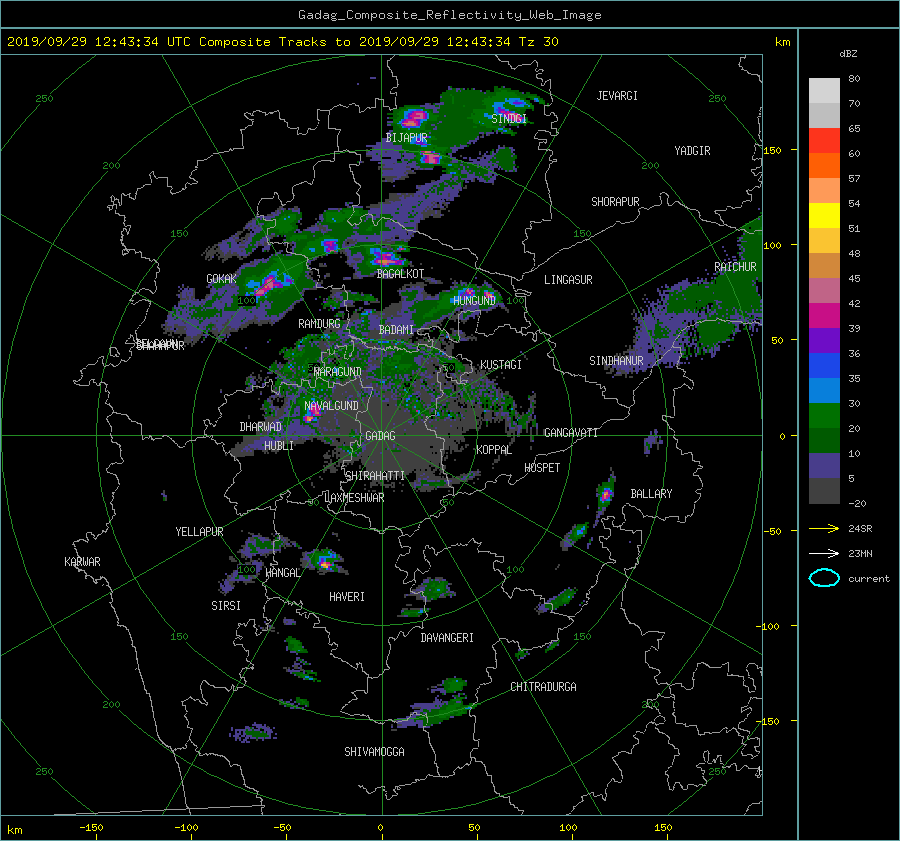
Task: Click the HAVERI city label
Action: point(347,597)
